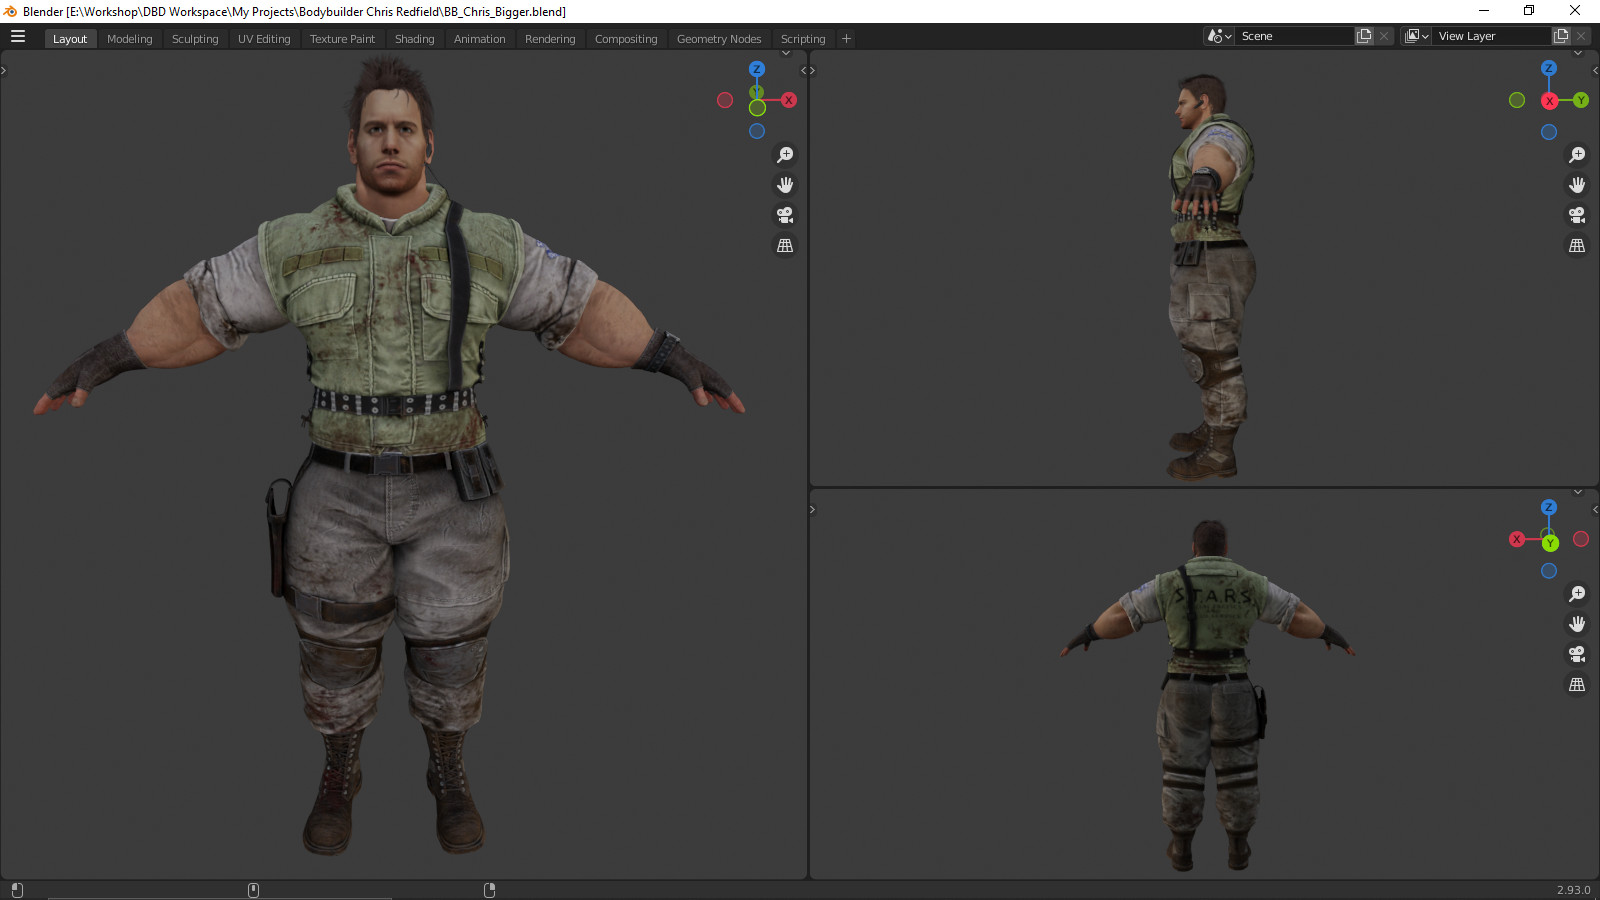Click the red X axis in back-view gizmo
The width and height of the screenshot is (1600, 900).
1517,539
